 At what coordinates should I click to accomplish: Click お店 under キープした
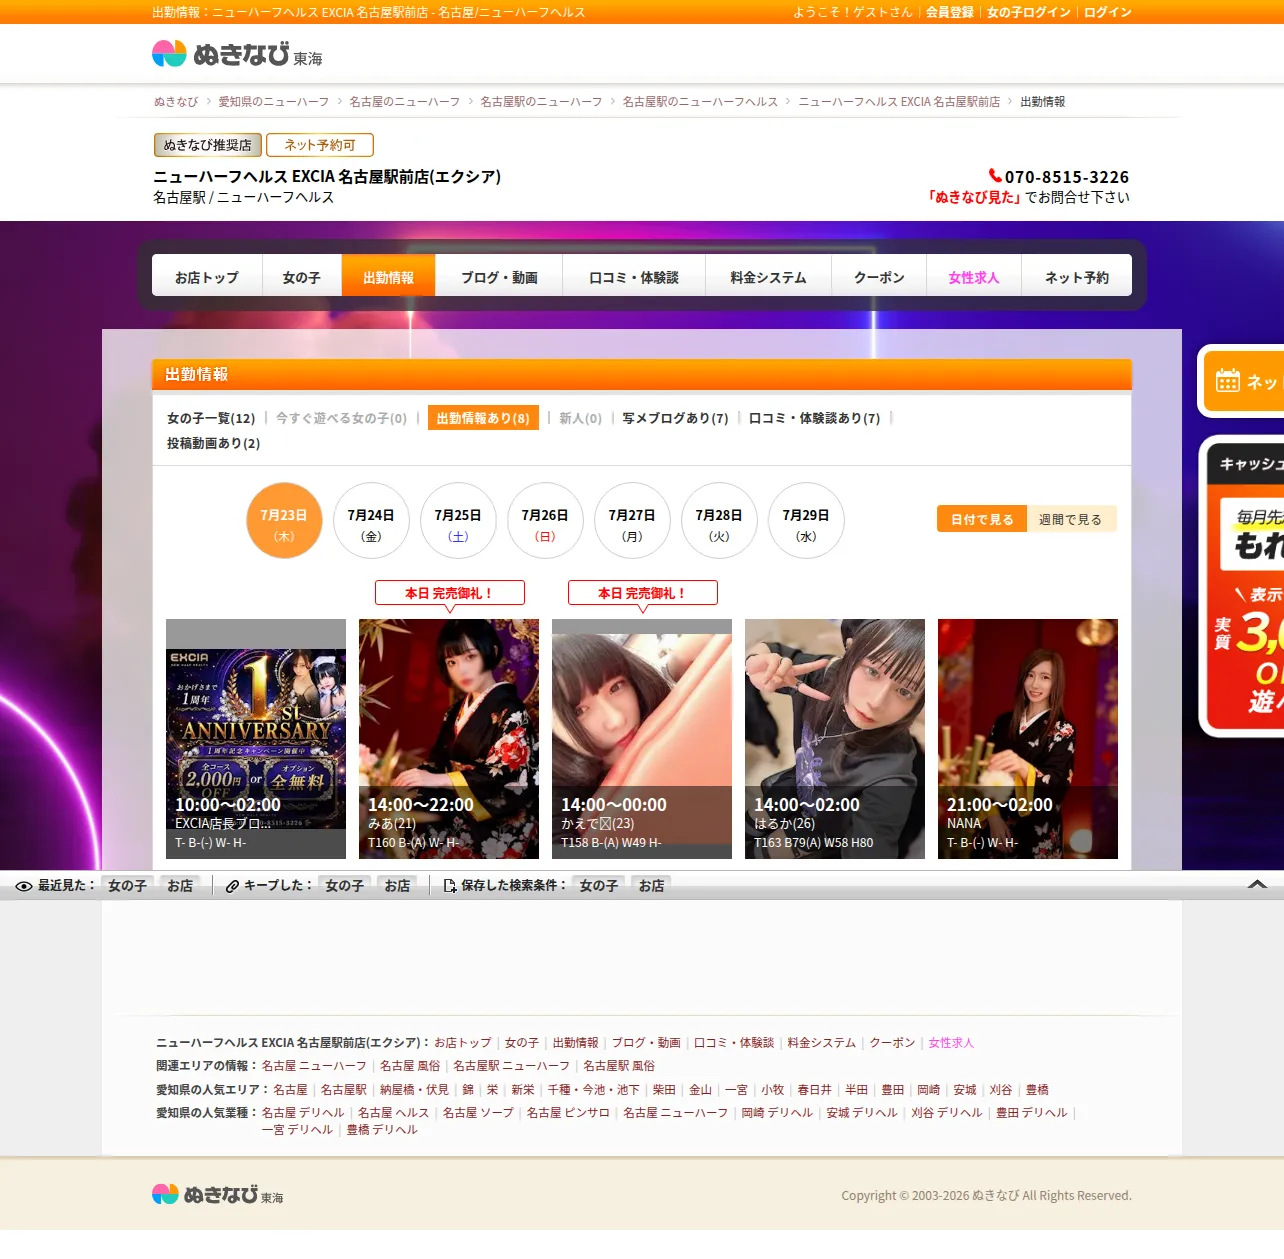pos(398,886)
